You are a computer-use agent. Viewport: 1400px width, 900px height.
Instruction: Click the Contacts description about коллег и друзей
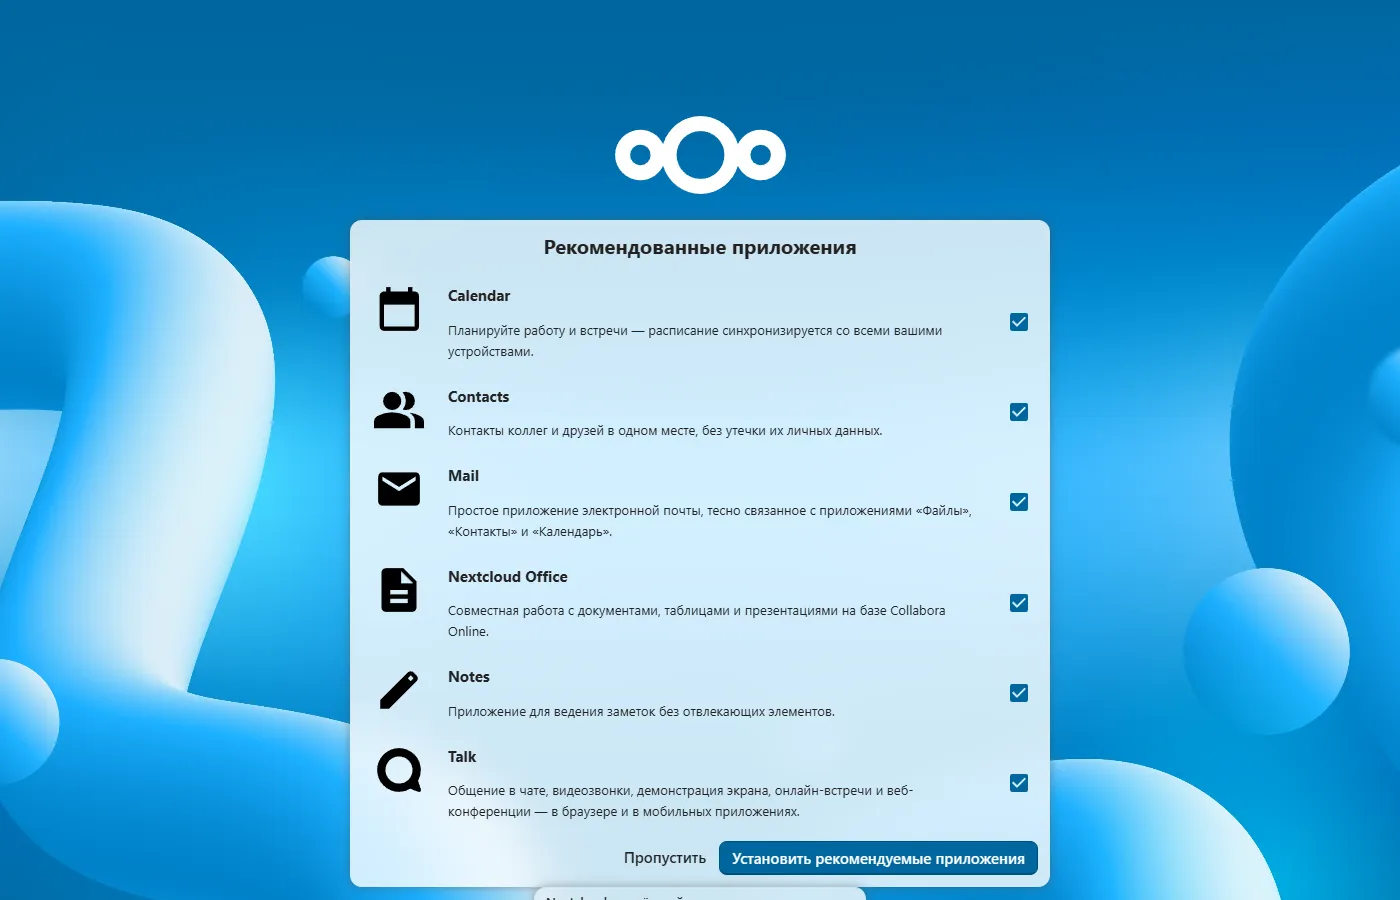[665, 431]
